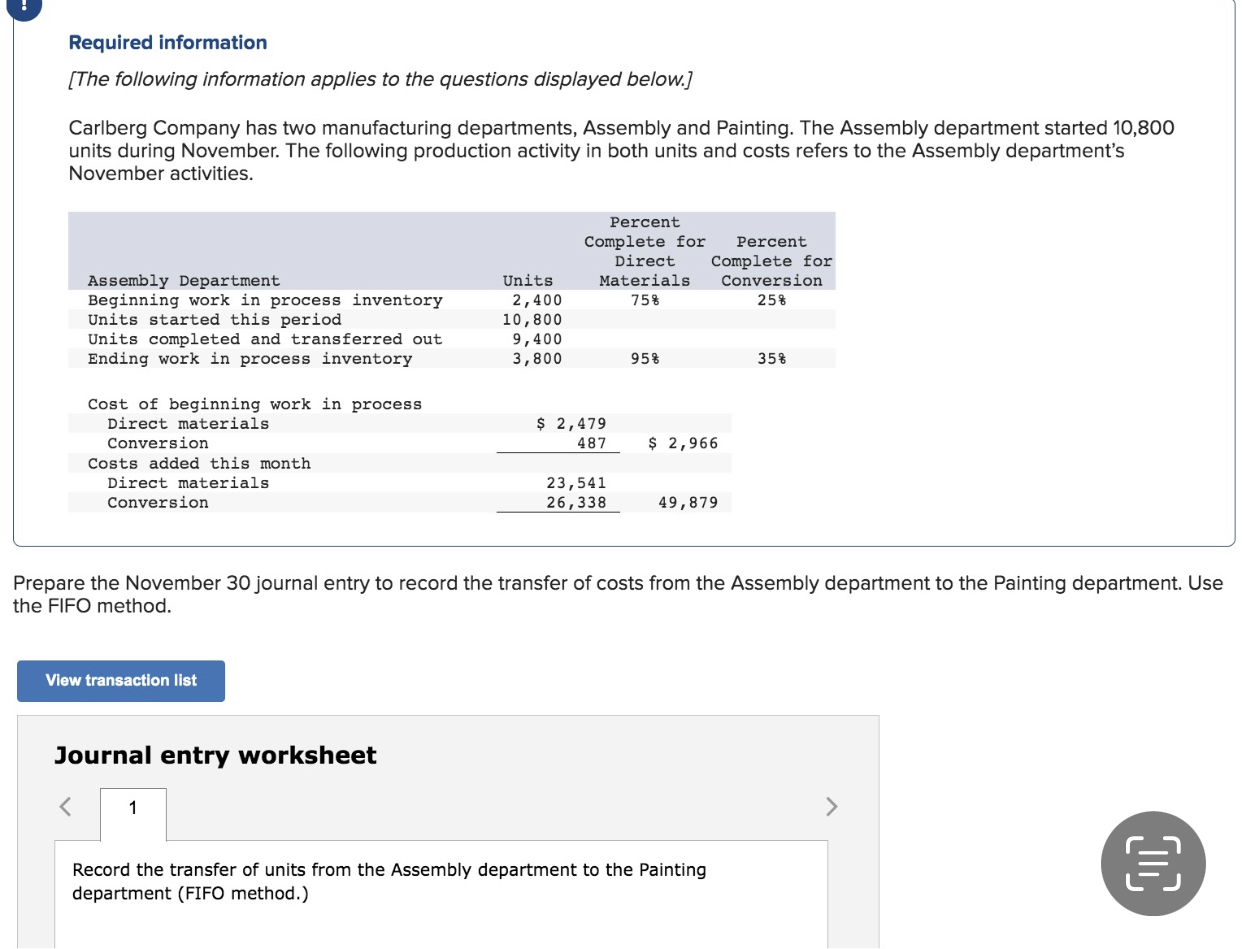Click beginning WIP total $ 2,966
This screenshot has width=1242, height=949.
tap(684, 443)
